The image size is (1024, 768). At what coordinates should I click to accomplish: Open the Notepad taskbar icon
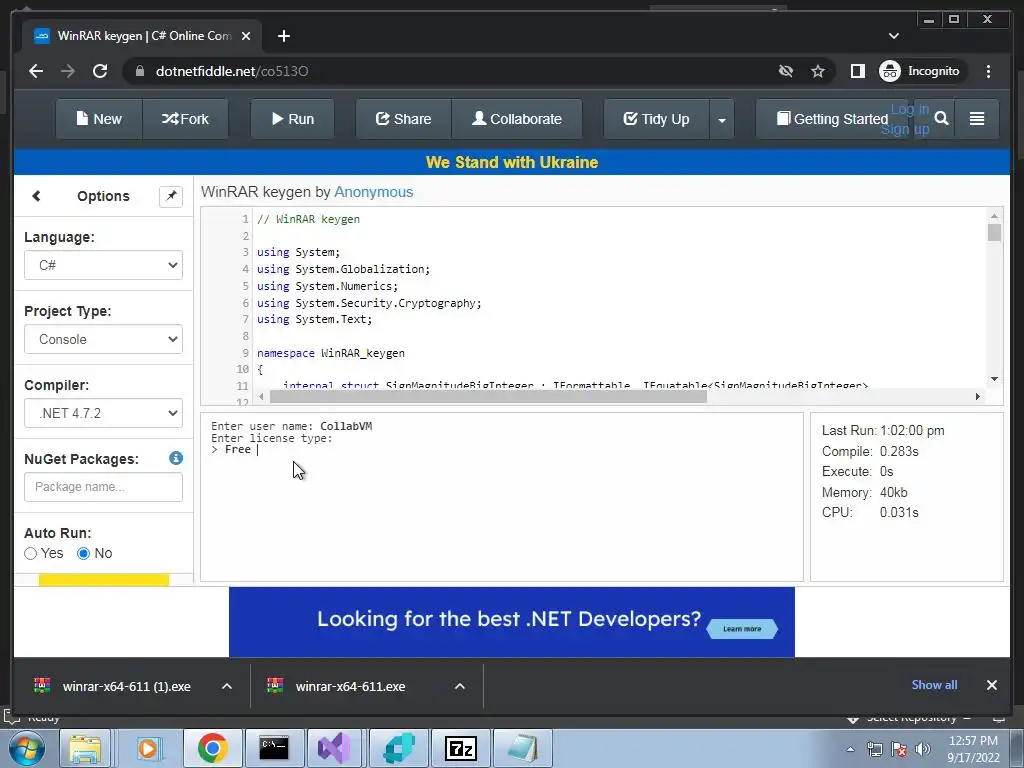(x=522, y=748)
